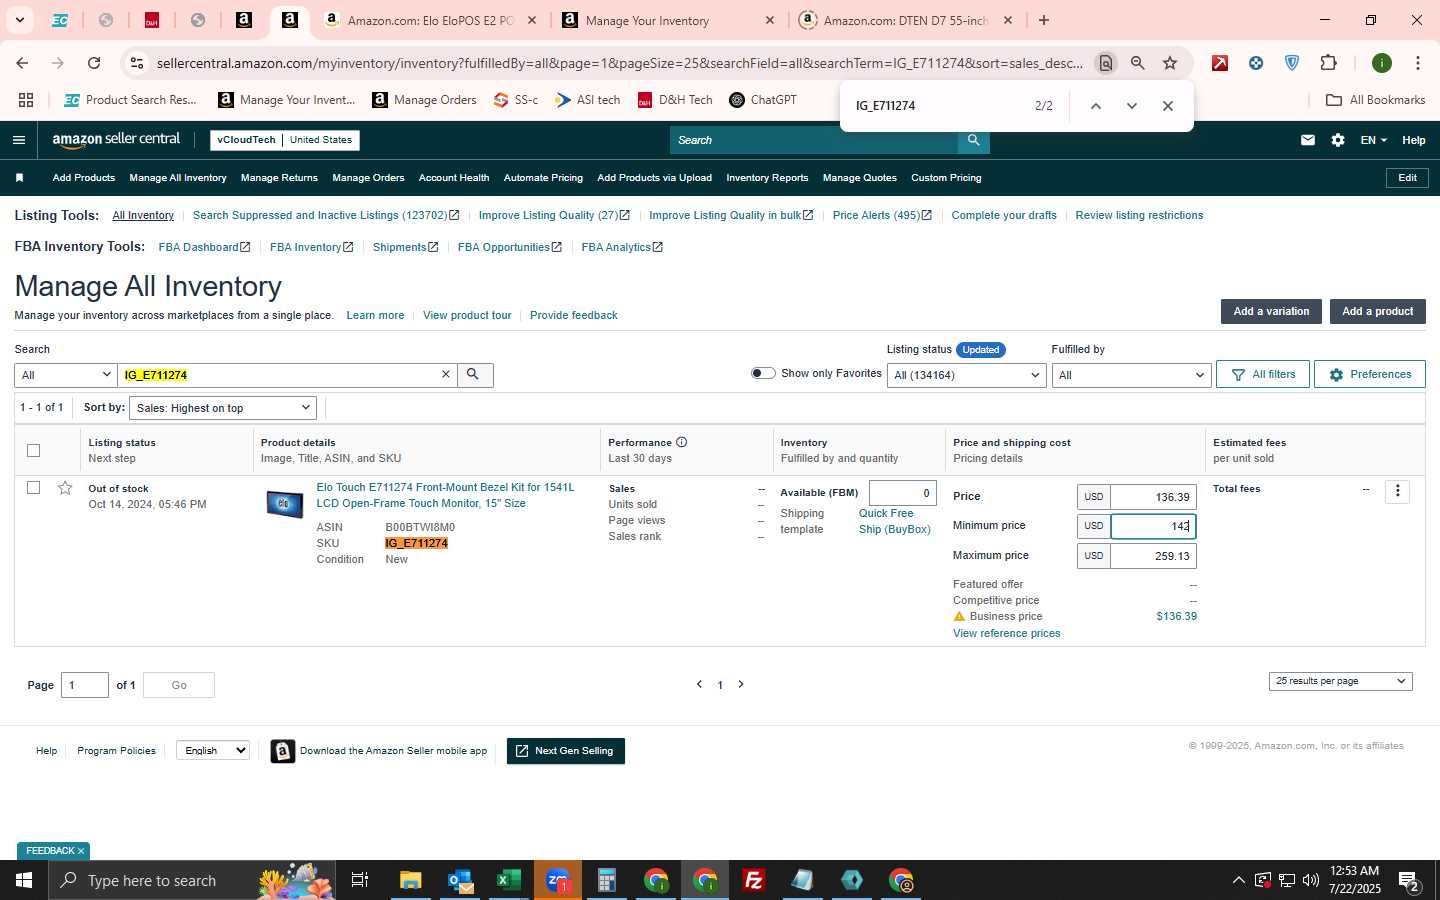Toggle Show only Favorites switch

point(763,373)
